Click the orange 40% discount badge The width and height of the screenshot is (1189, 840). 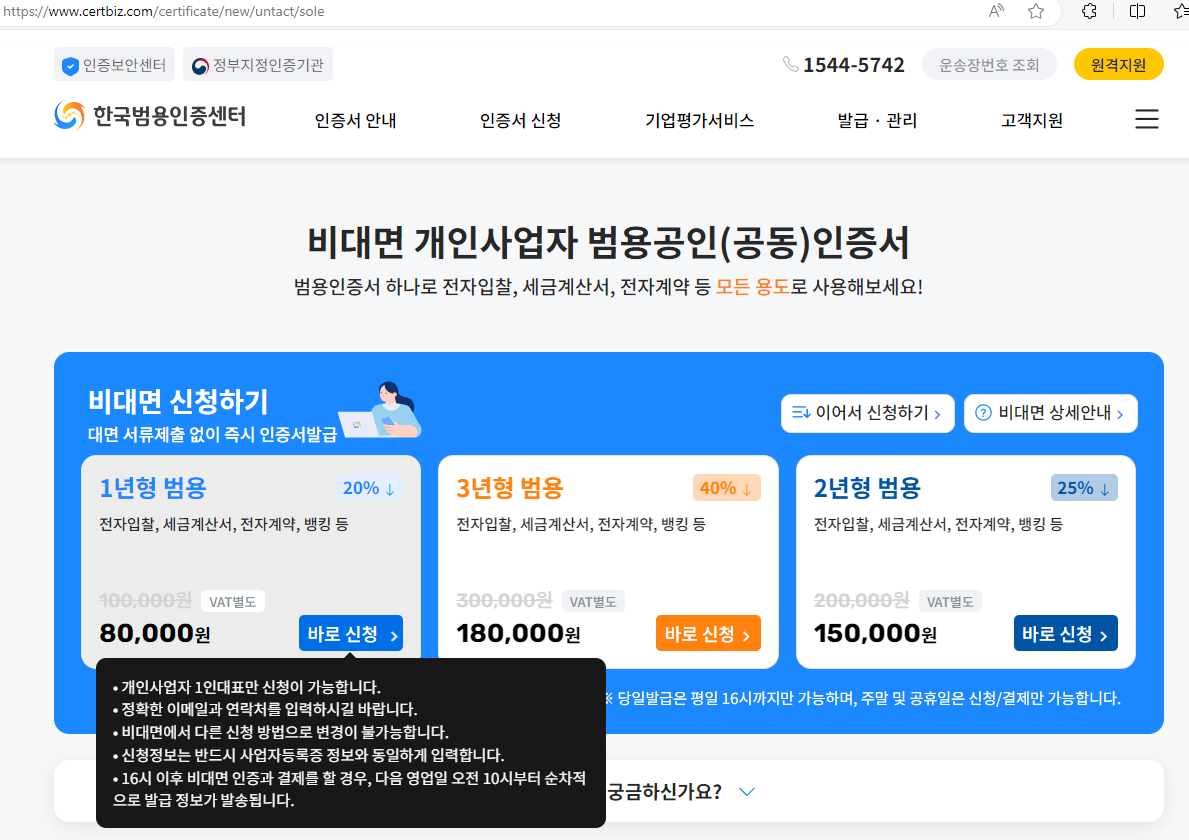point(726,488)
